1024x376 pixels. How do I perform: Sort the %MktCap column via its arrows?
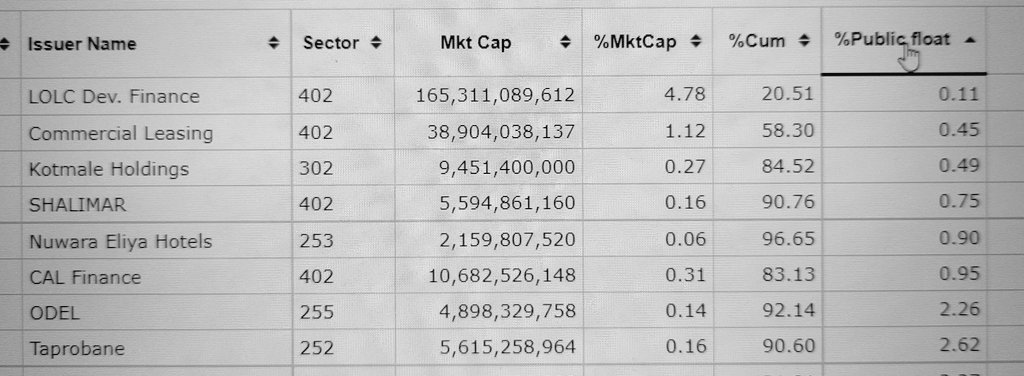point(696,42)
